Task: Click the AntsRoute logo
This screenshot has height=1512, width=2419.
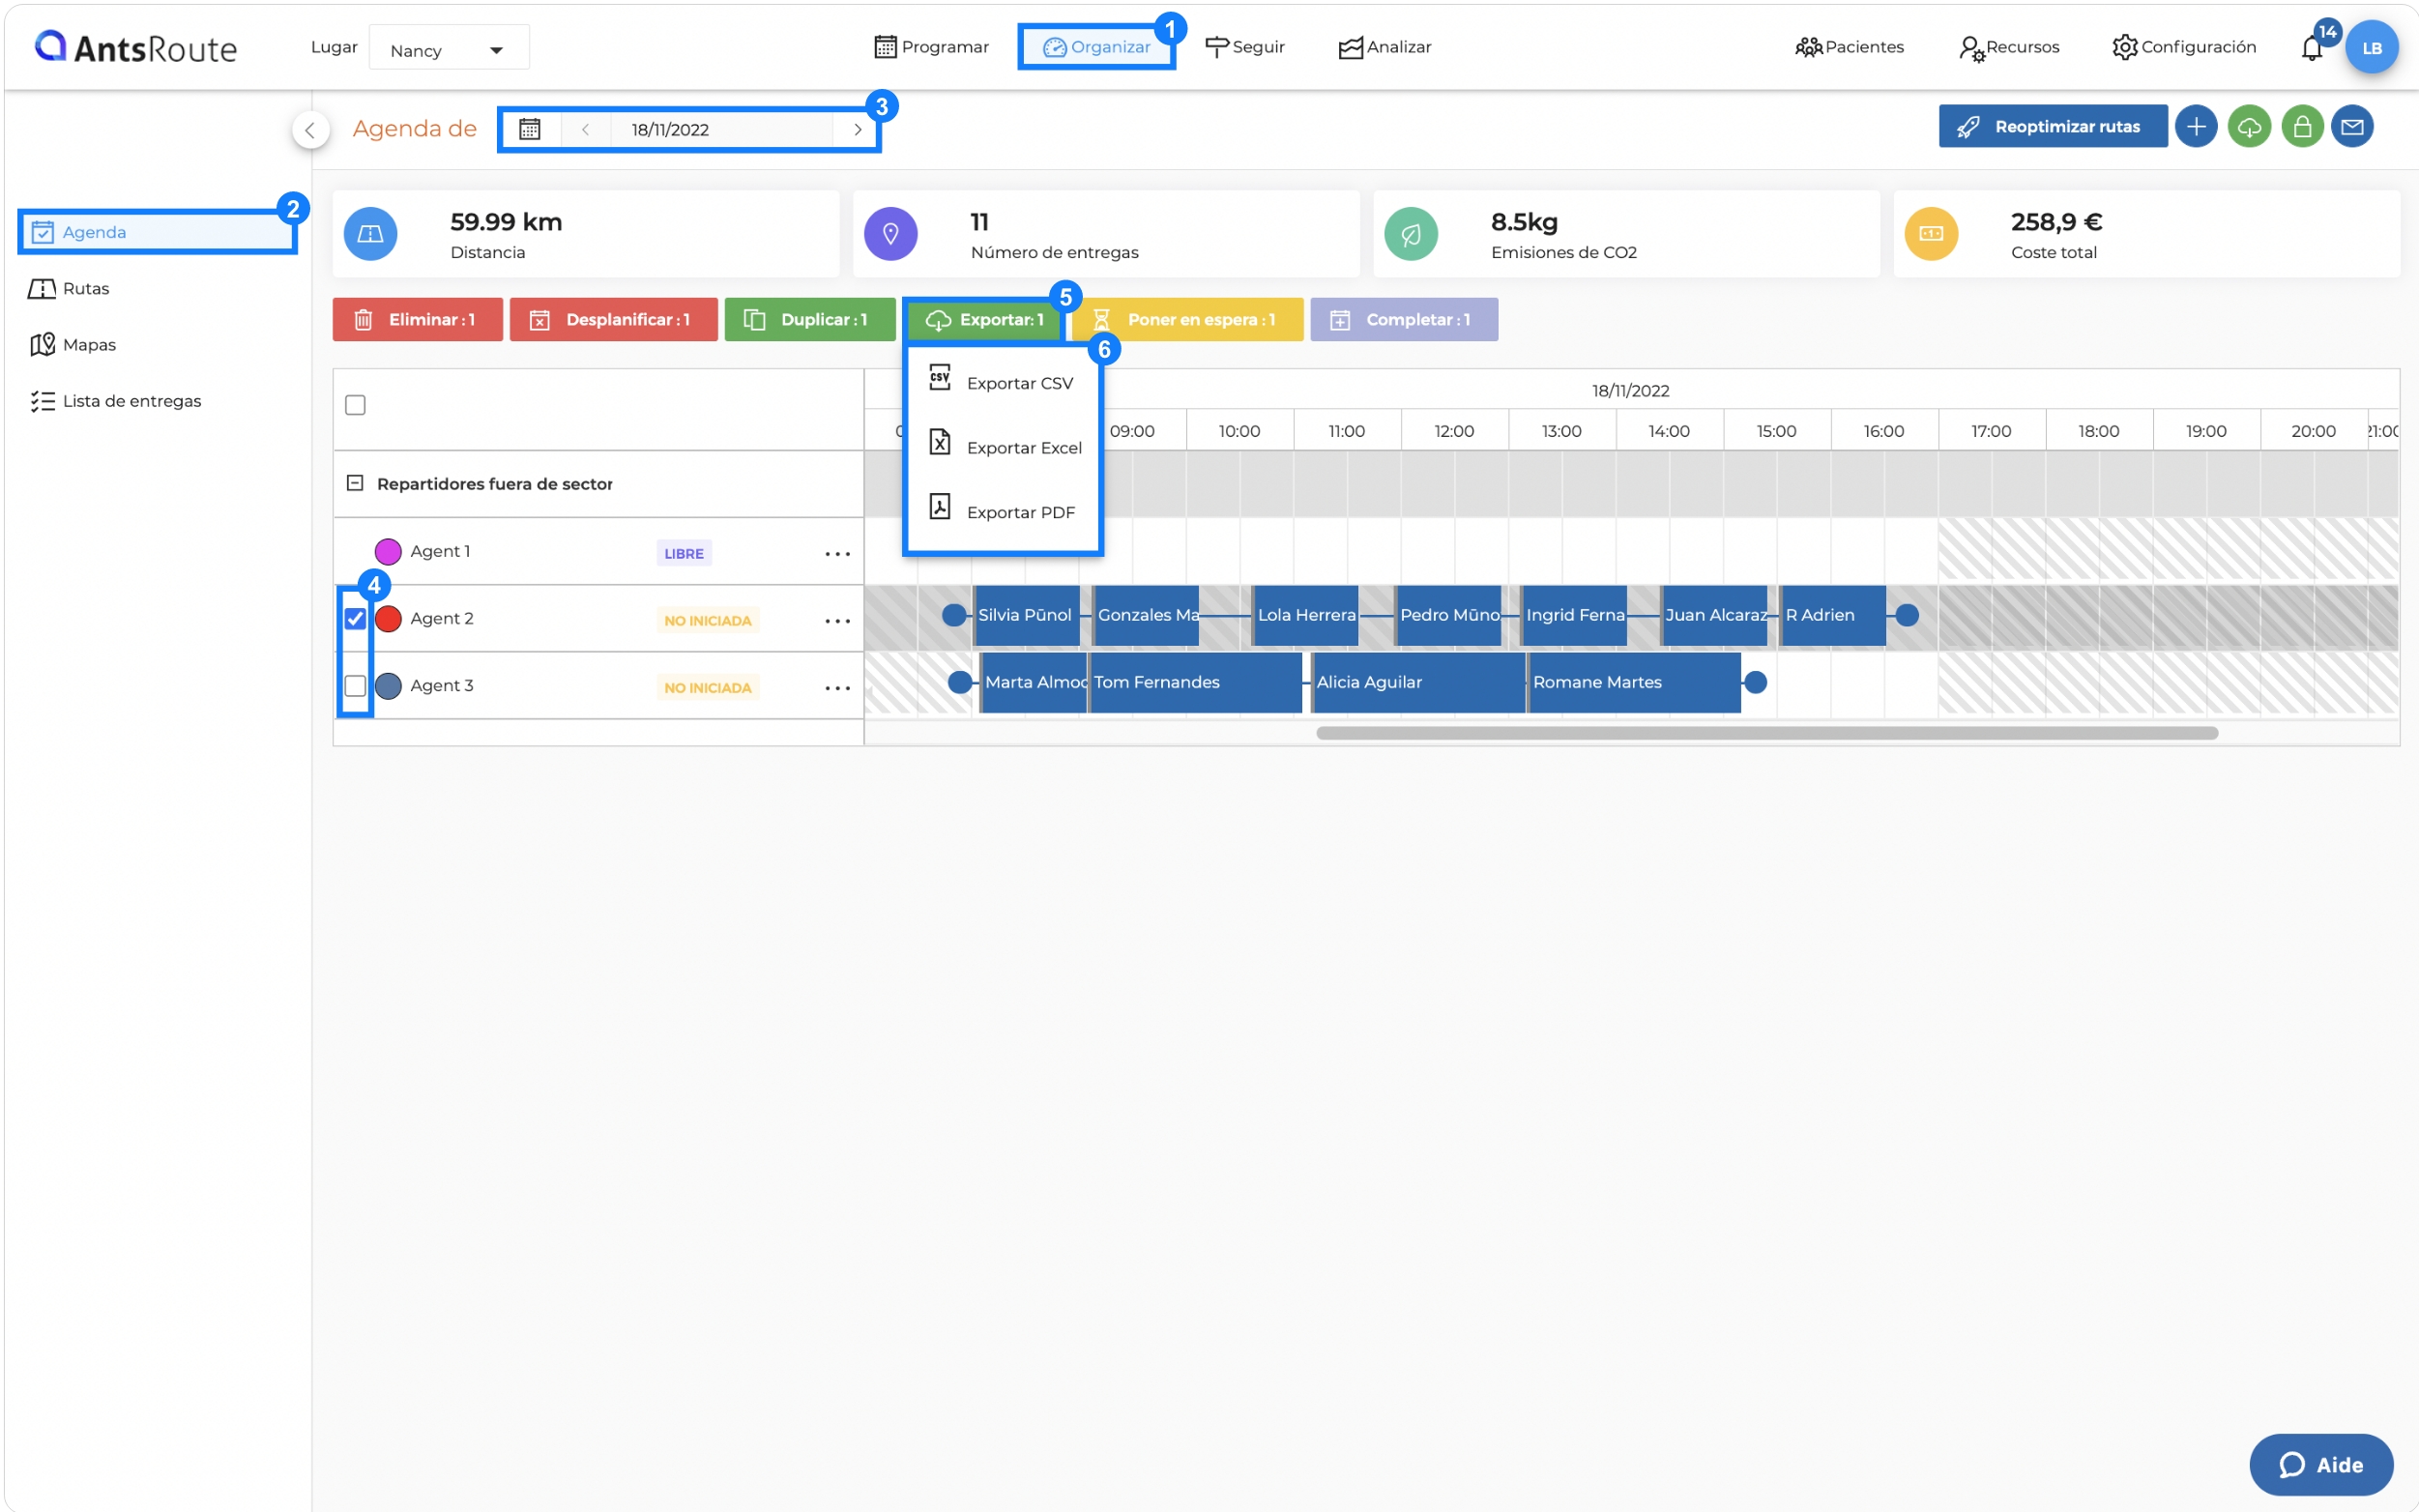Action: point(135,47)
